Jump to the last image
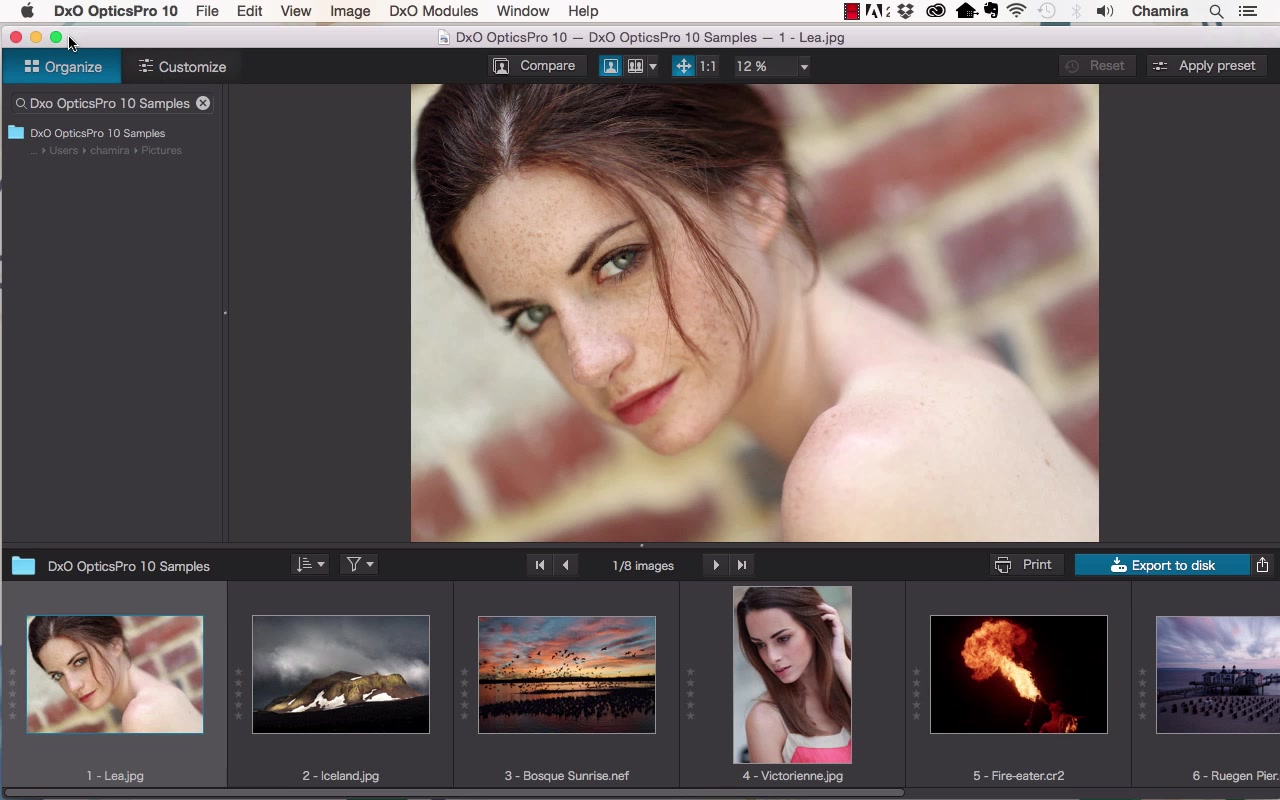This screenshot has height=800, width=1280. pyautogui.click(x=742, y=565)
